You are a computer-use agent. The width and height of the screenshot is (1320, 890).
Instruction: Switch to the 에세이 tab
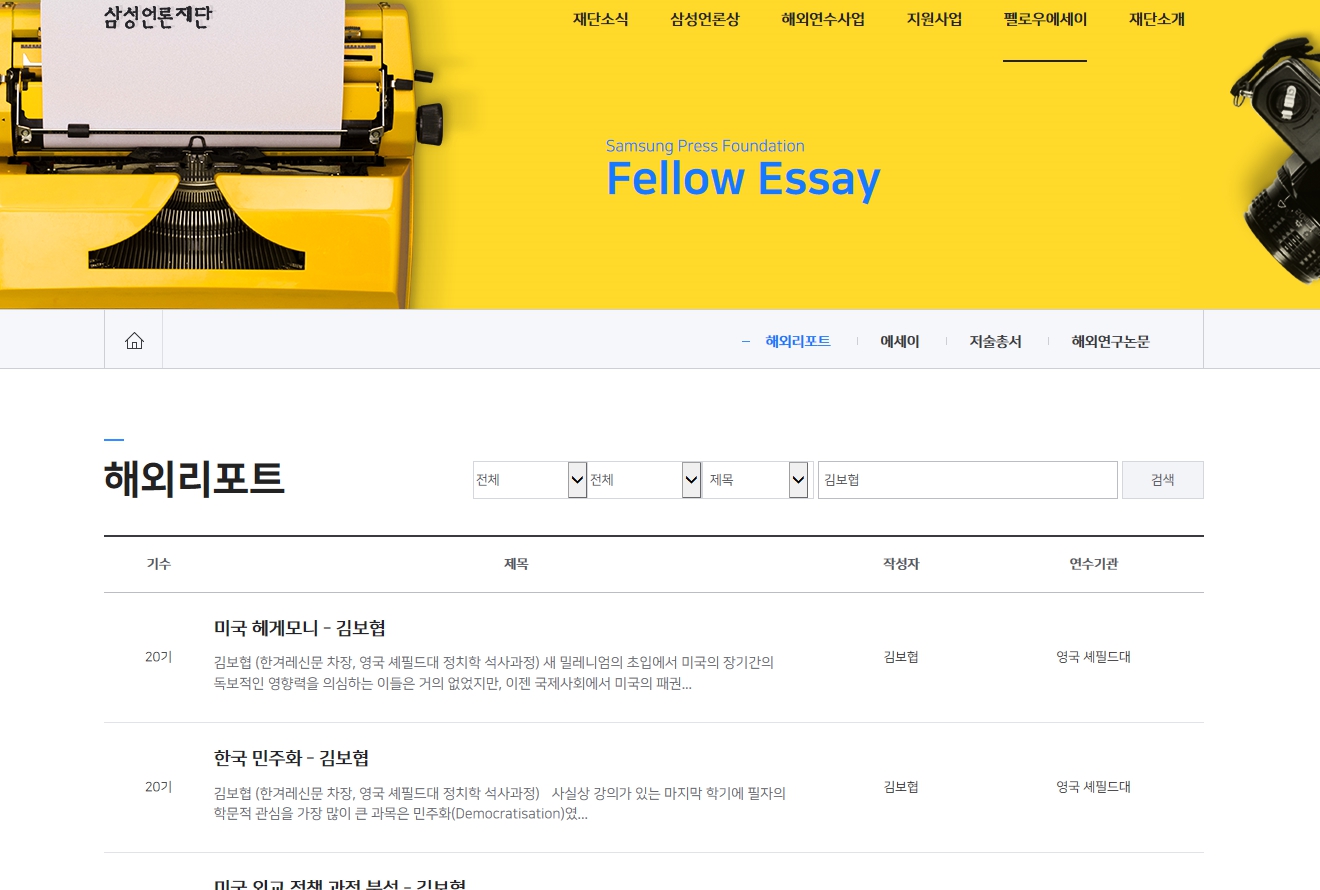[899, 341]
